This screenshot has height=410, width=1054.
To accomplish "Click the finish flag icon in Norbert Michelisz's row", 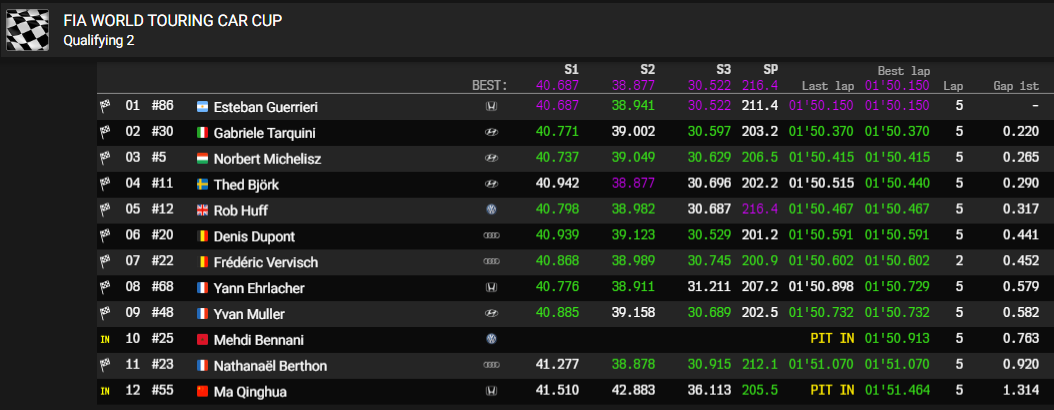I will pyautogui.click(x=104, y=158).
